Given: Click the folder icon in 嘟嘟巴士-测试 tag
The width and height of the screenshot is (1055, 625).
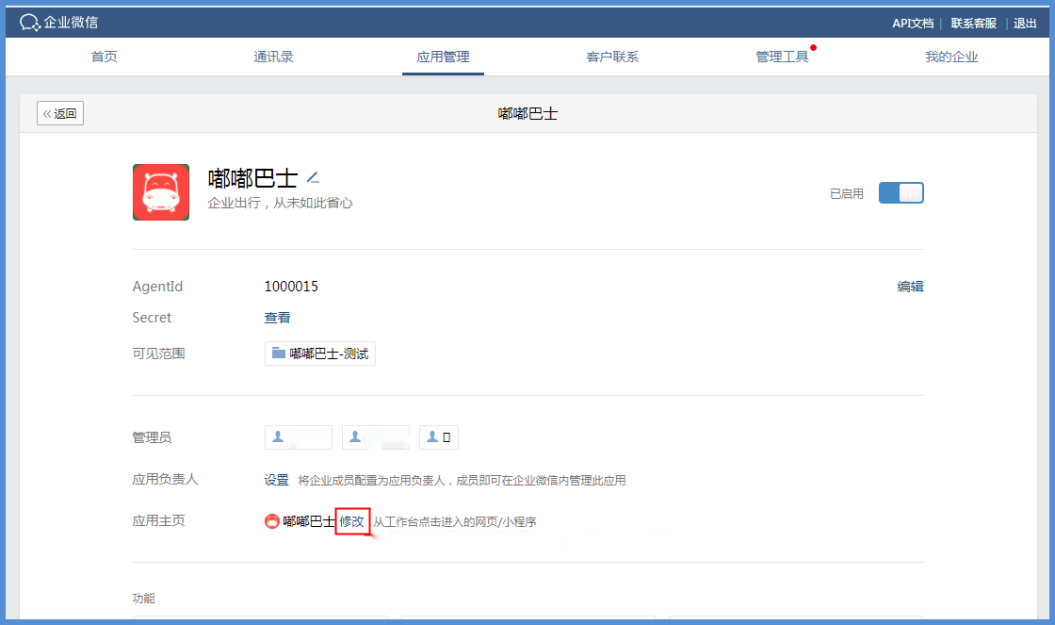Looking at the screenshot, I should 278,353.
